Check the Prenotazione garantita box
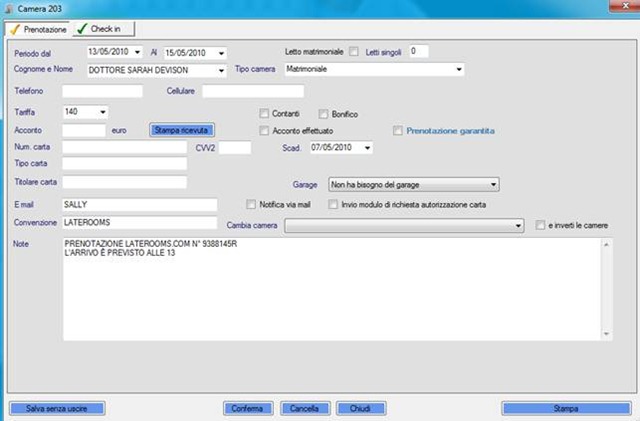This screenshot has height=421, width=640. [x=398, y=131]
